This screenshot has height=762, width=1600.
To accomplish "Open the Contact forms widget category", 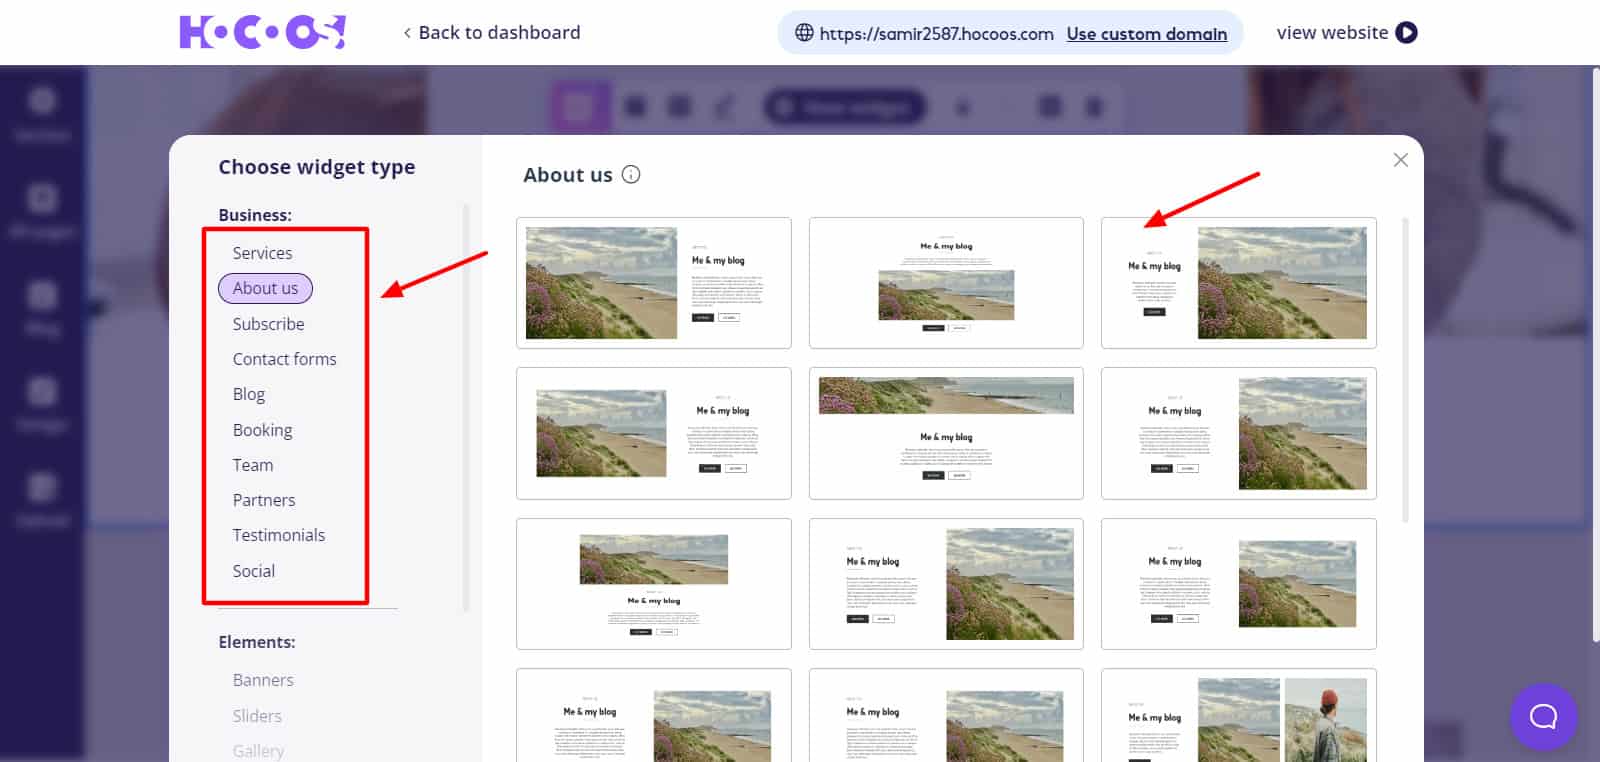I will pyautogui.click(x=284, y=359).
